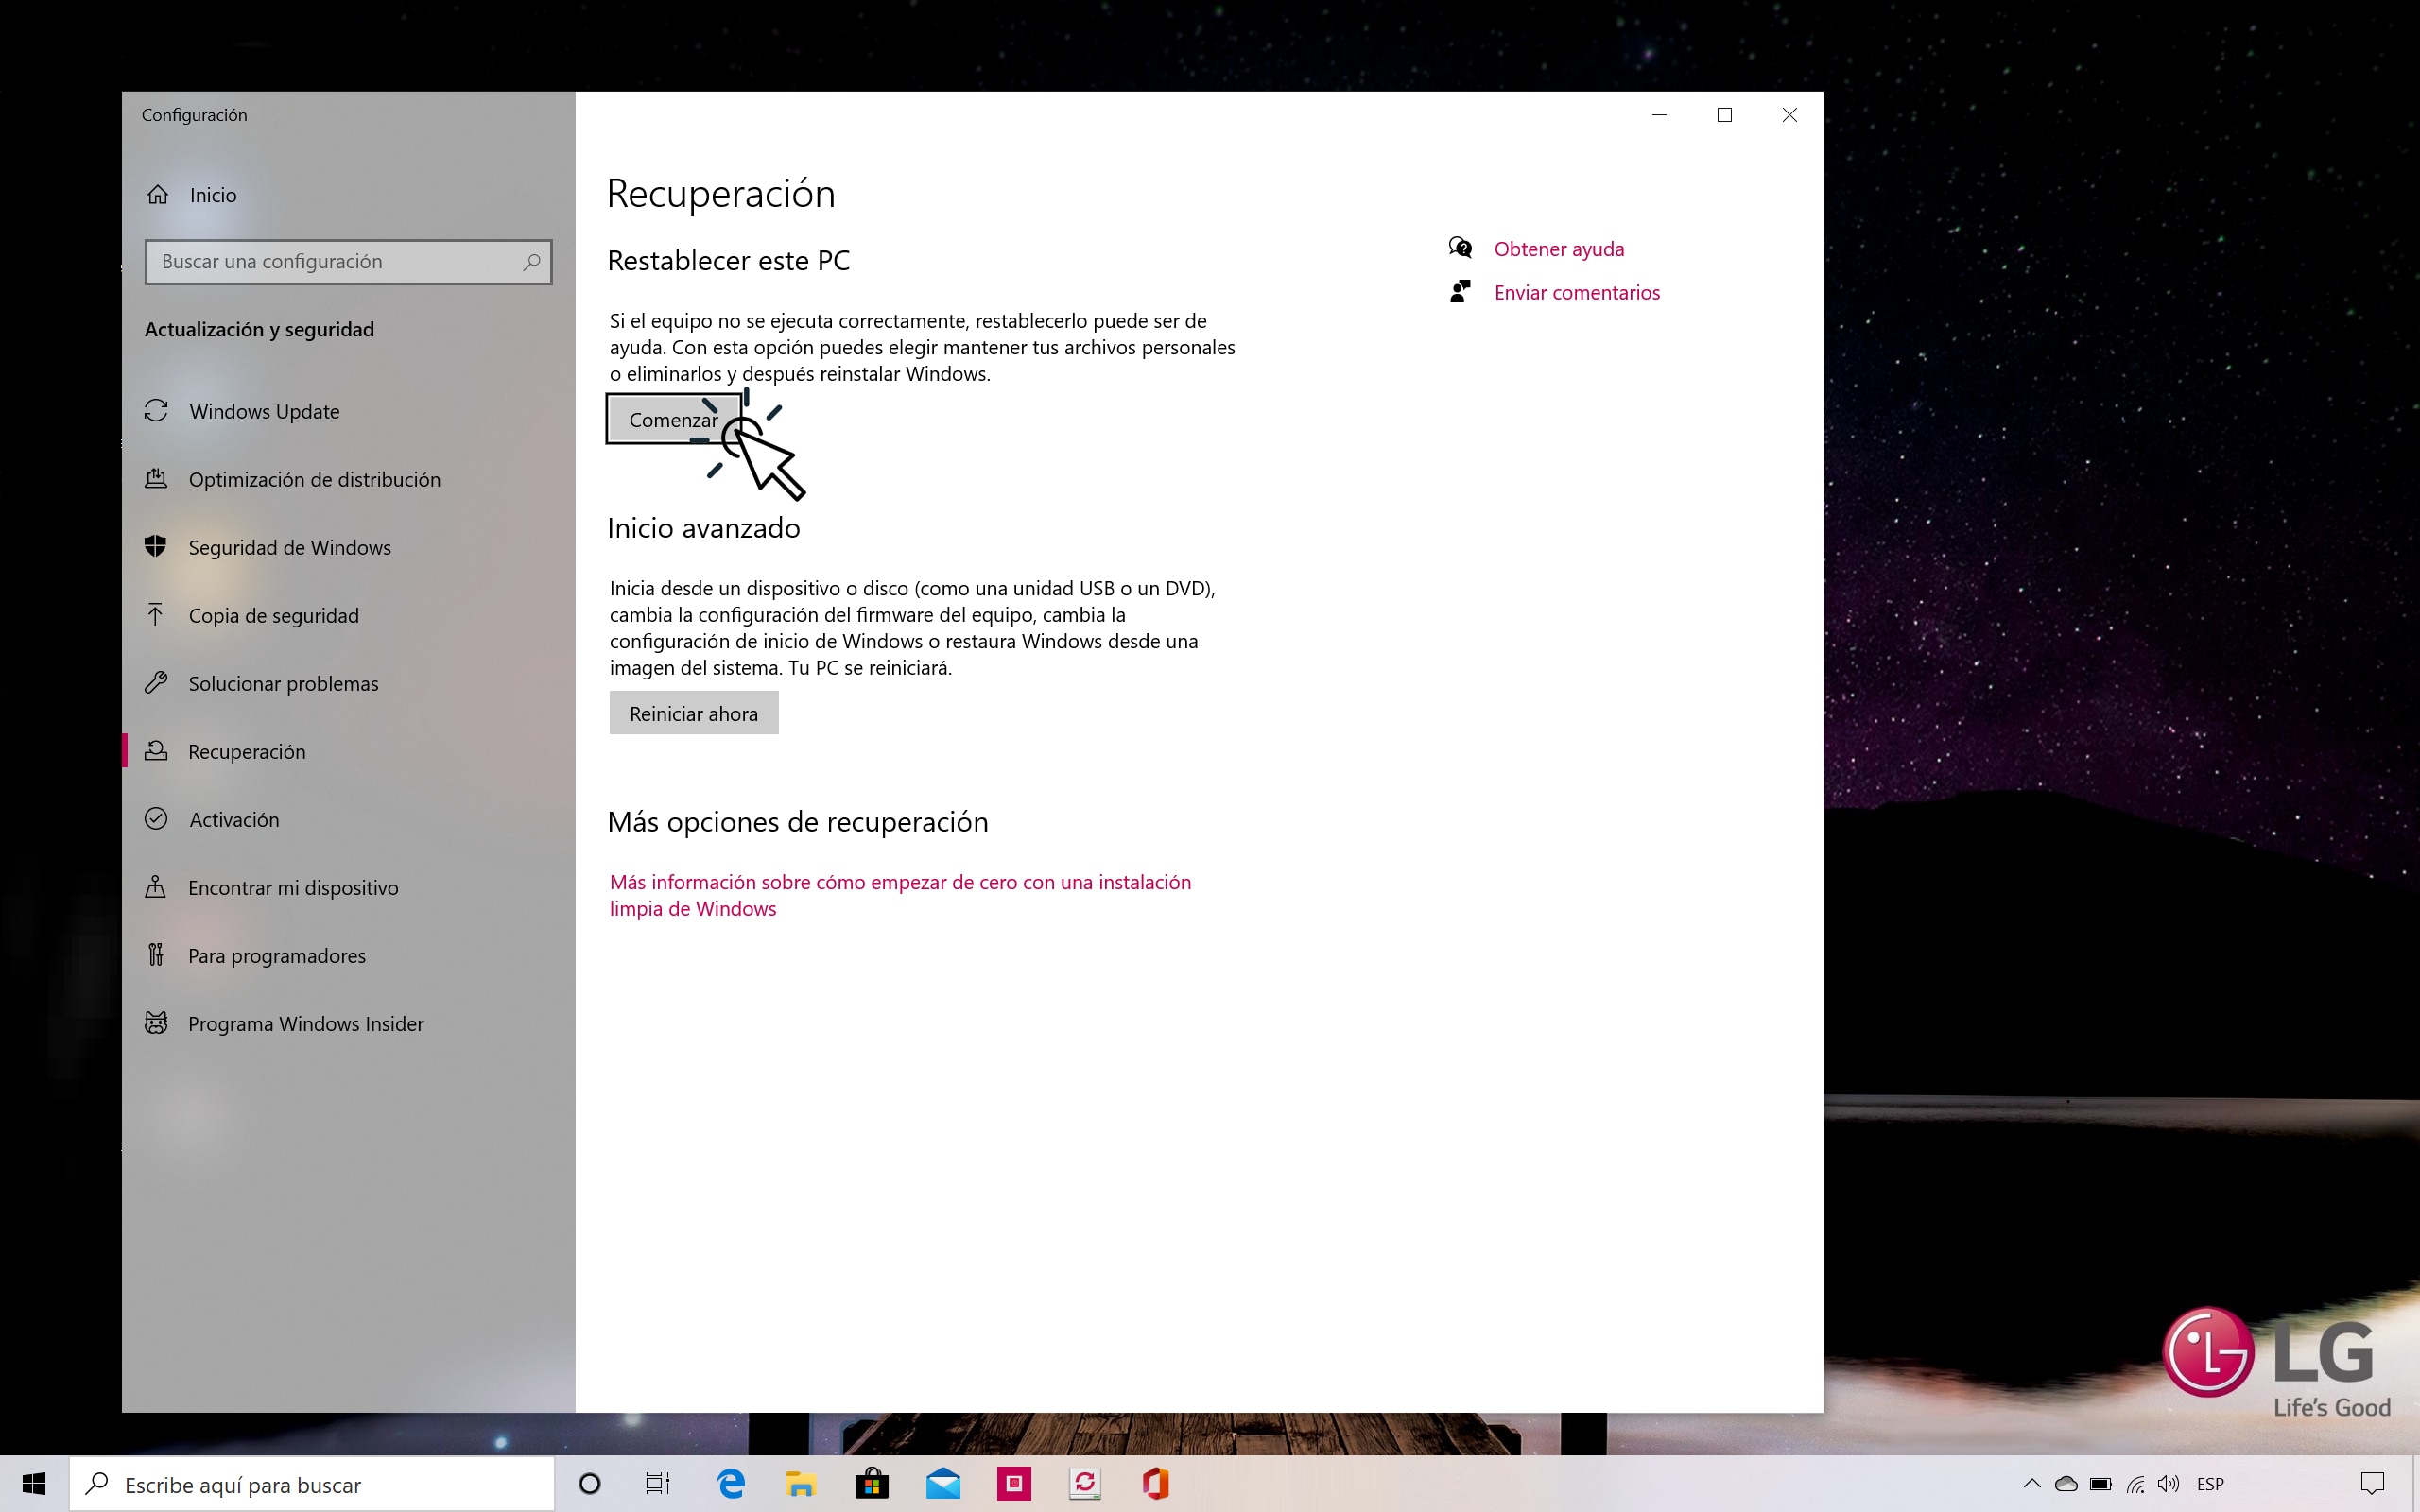Click the search magnifier in settings box

pos(531,262)
